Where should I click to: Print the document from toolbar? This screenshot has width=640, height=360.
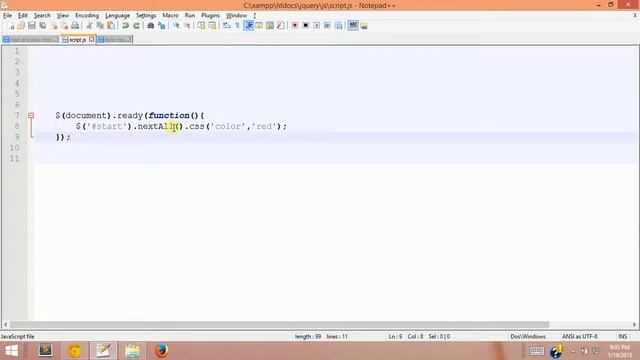(75, 26)
